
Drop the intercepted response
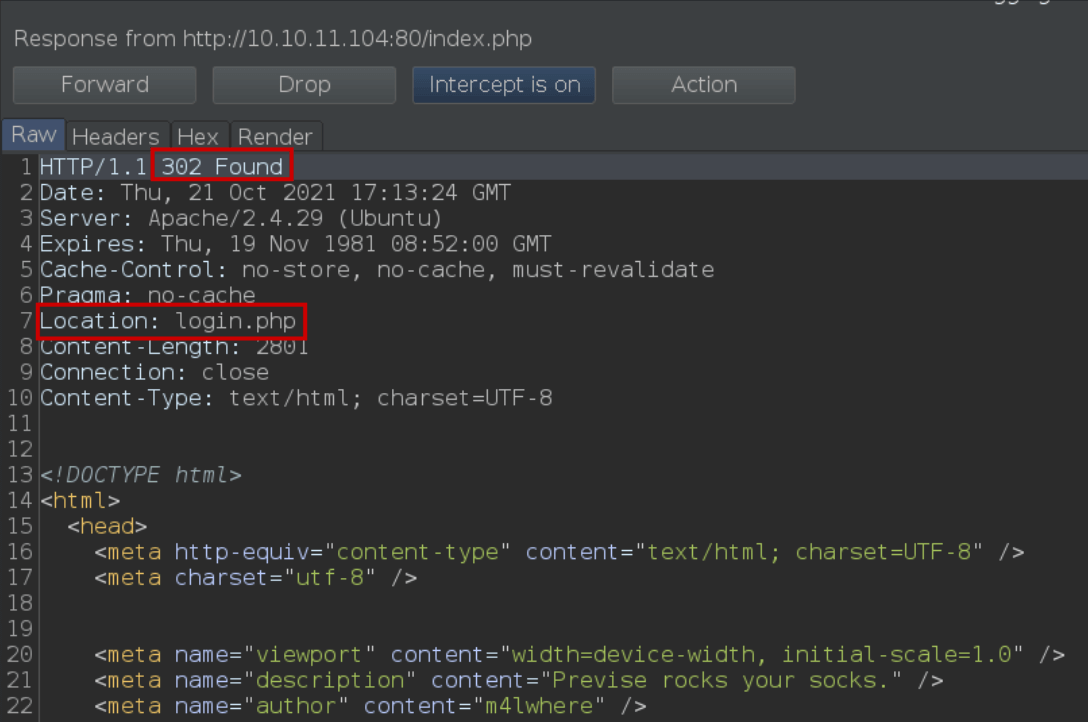304,85
